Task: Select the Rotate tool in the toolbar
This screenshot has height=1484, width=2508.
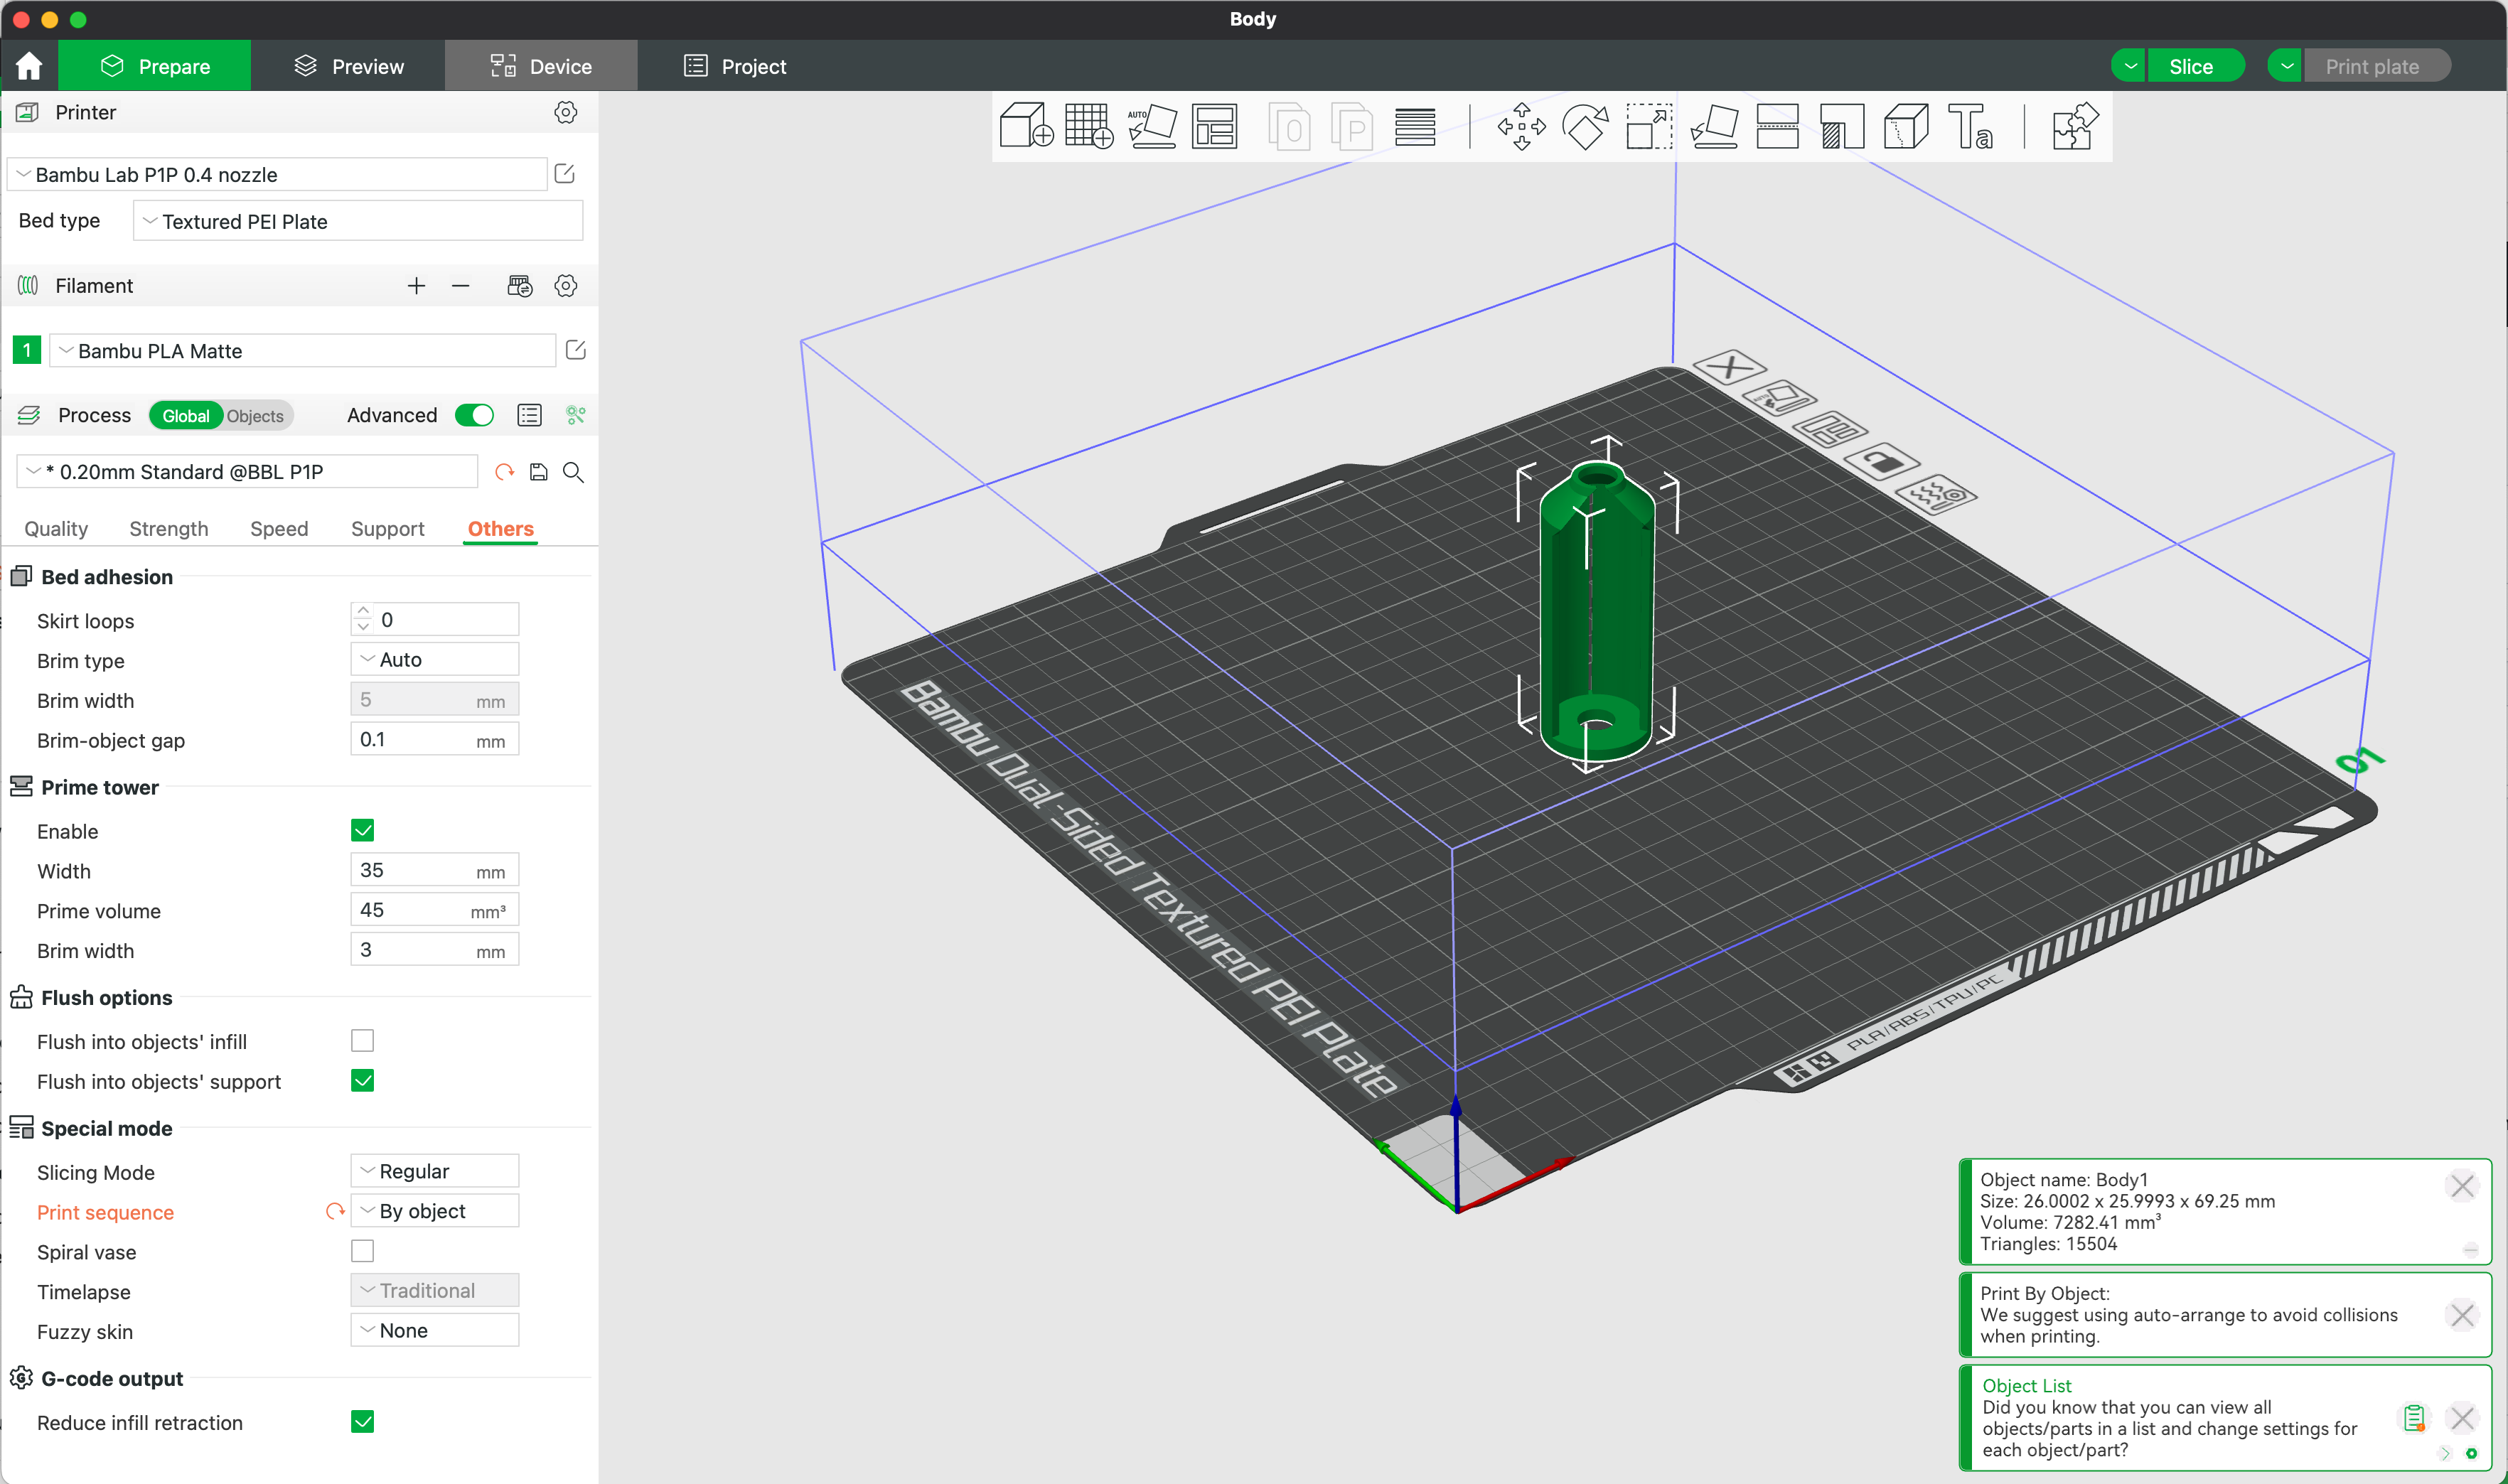Action: pos(1585,126)
